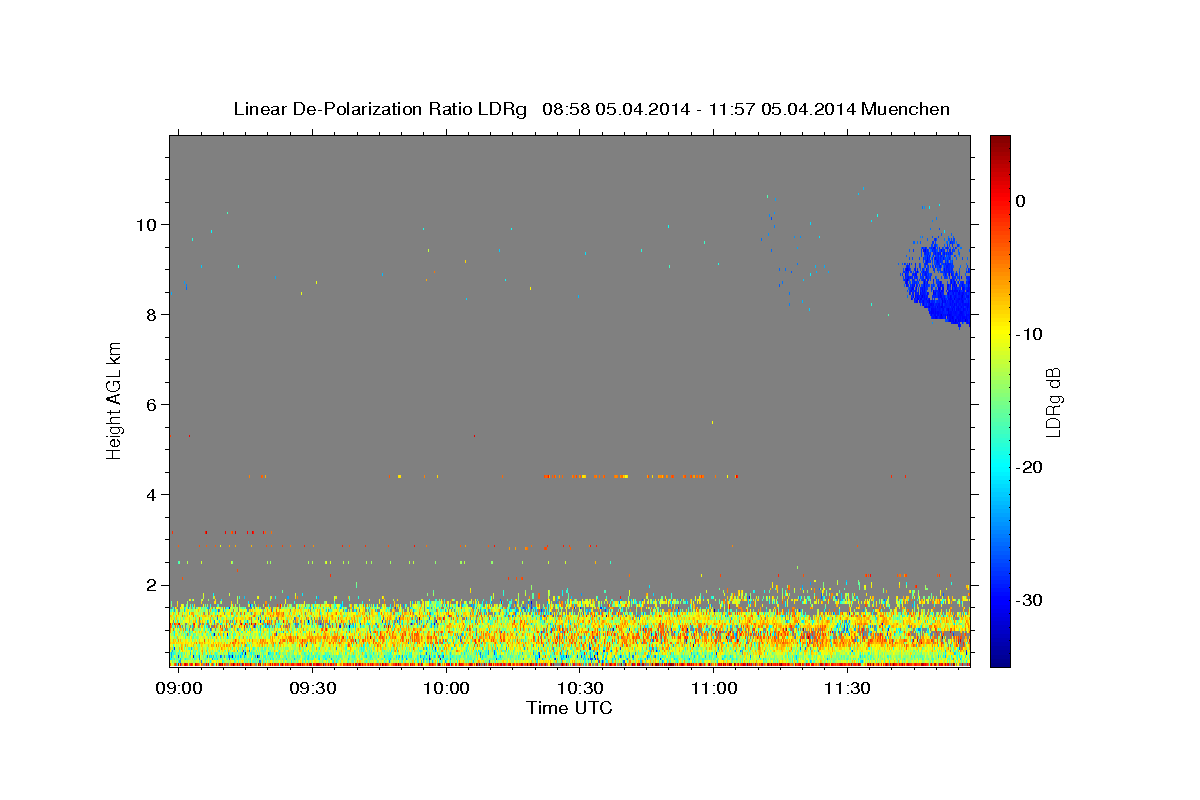Click the 10:30 time tick label
The image size is (1200, 800).
pyautogui.click(x=580, y=689)
